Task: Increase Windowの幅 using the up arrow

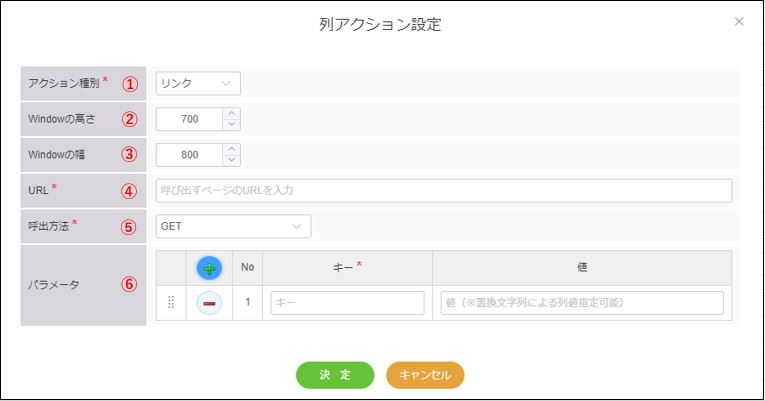Action: (232, 149)
